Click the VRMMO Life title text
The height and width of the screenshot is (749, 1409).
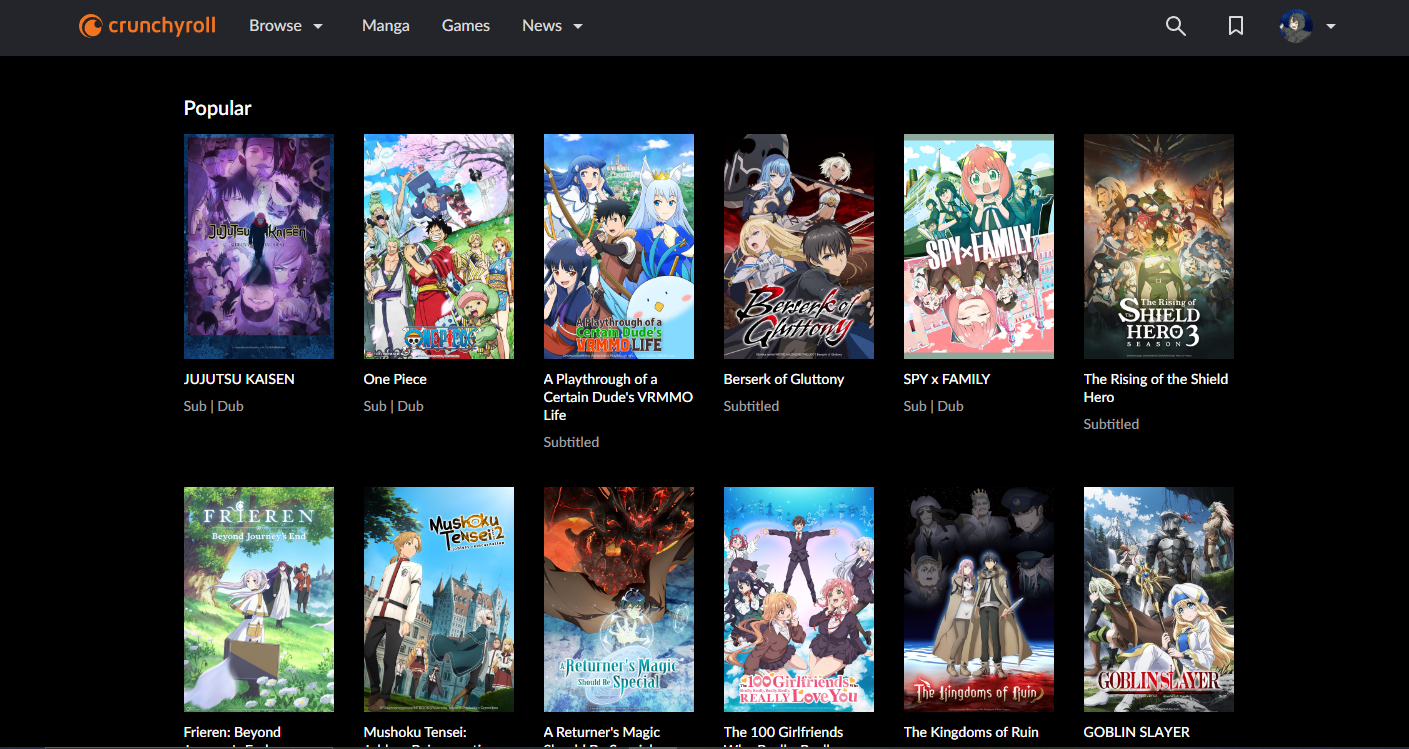[618, 397]
